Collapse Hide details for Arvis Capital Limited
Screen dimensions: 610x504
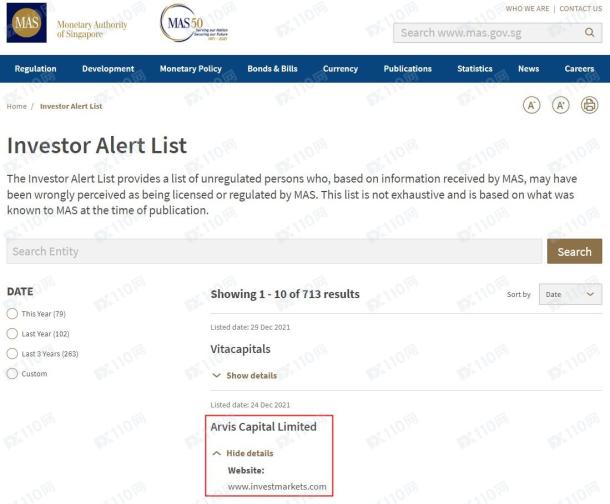click(243, 453)
